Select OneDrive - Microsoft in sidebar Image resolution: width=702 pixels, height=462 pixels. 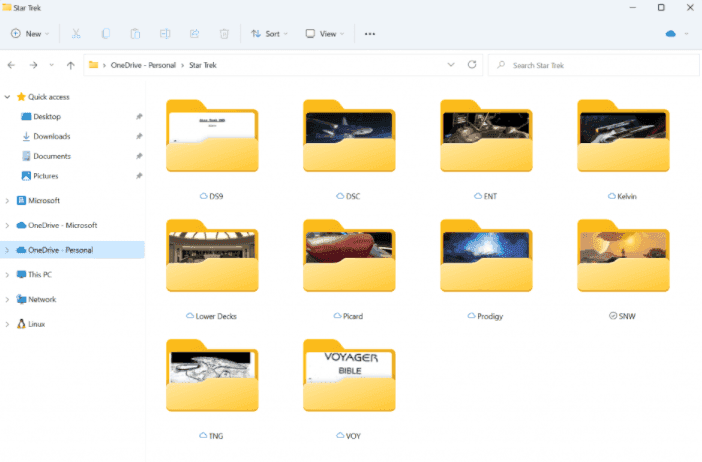pos(63,225)
